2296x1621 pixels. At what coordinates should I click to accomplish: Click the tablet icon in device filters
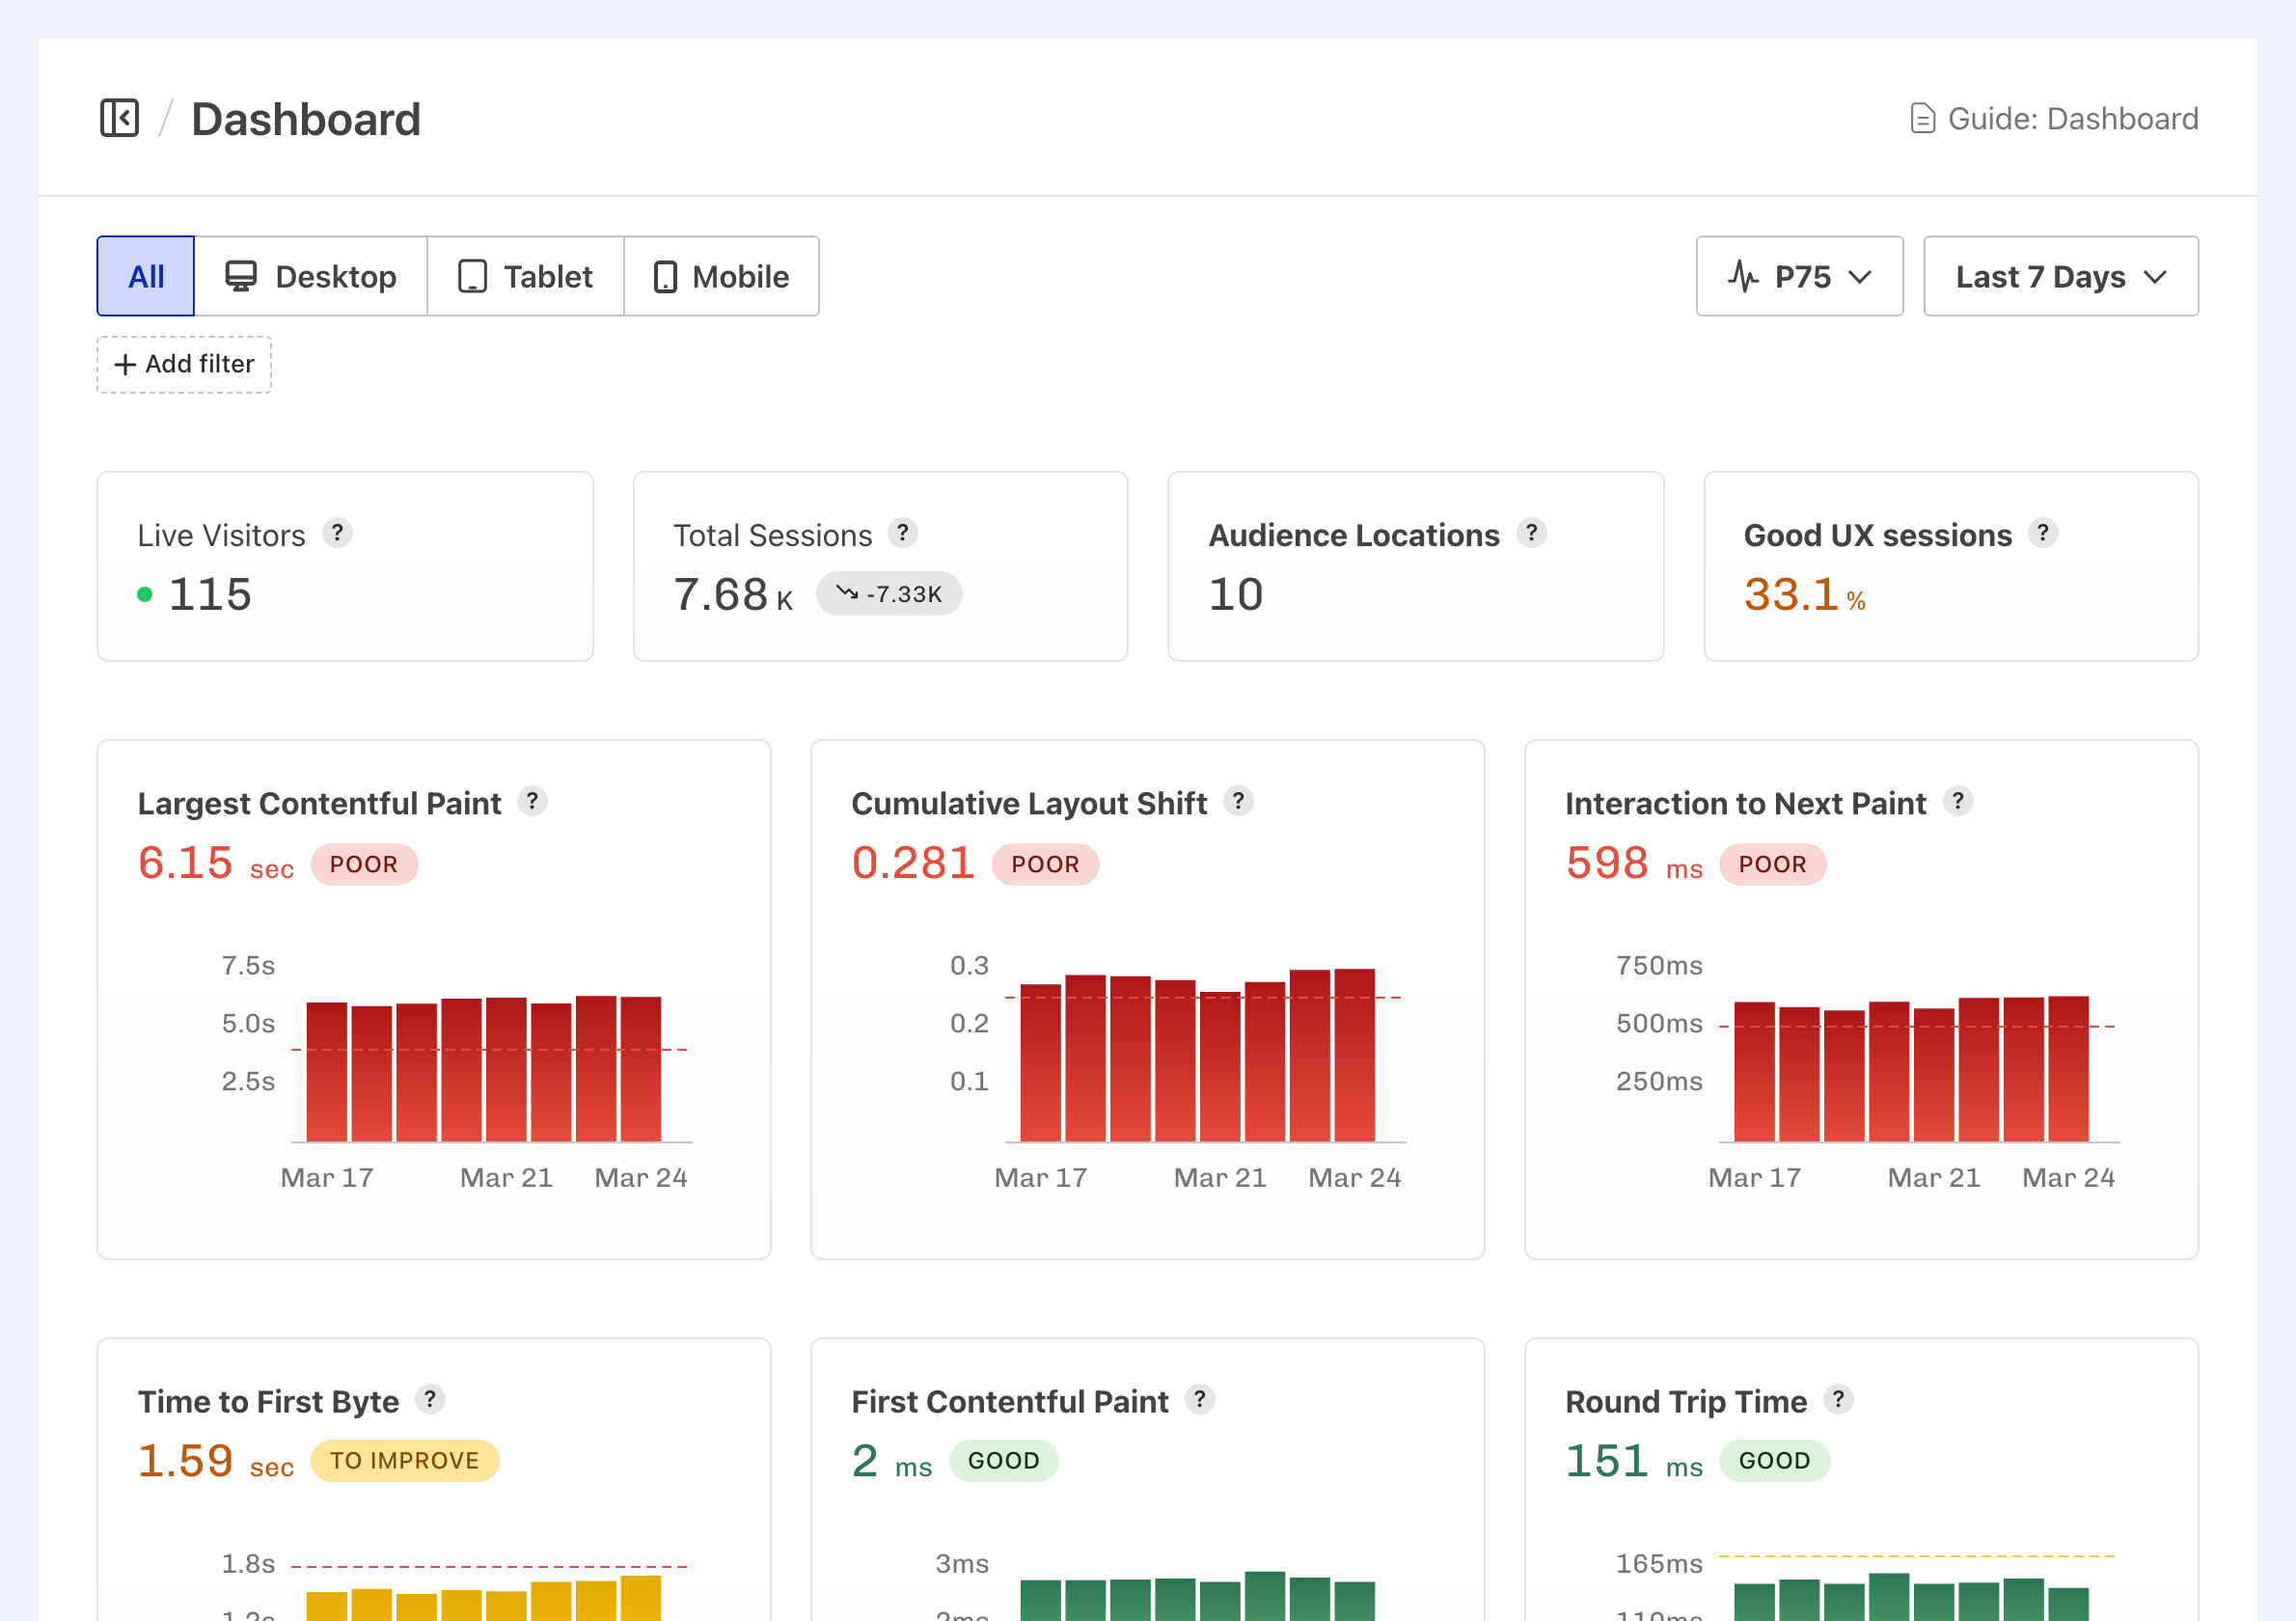pyautogui.click(x=472, y=276)
